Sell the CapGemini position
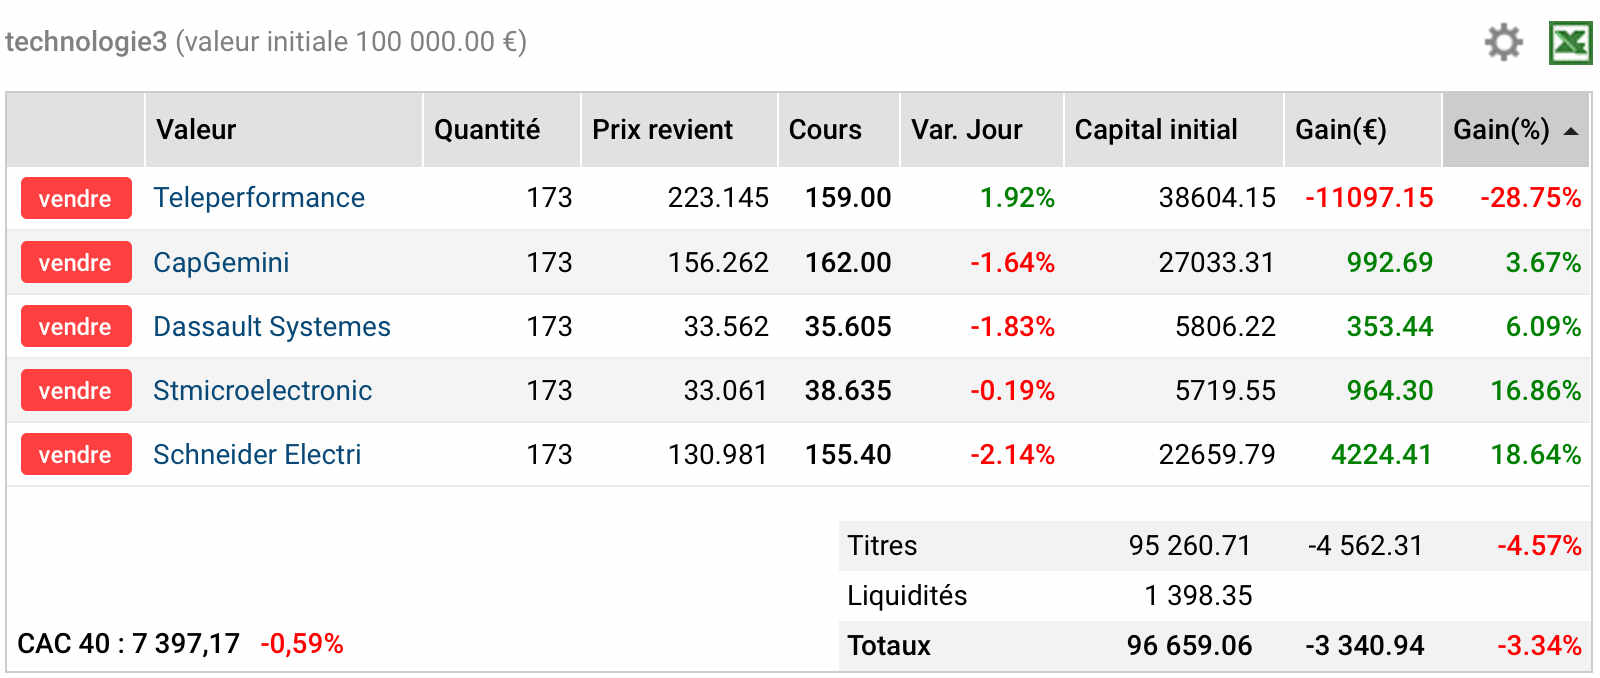This screenshot has height=678, width=1600. [76, 262]
